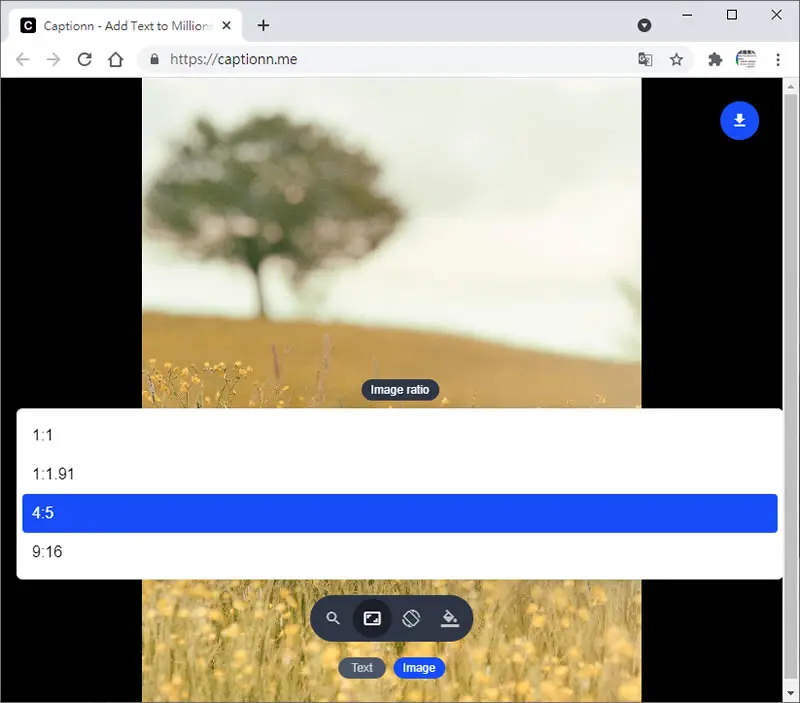Select the image ratio icon
The width and height of the screenshot is (800, 703).
pyautogui.click(x=372, y=618)
